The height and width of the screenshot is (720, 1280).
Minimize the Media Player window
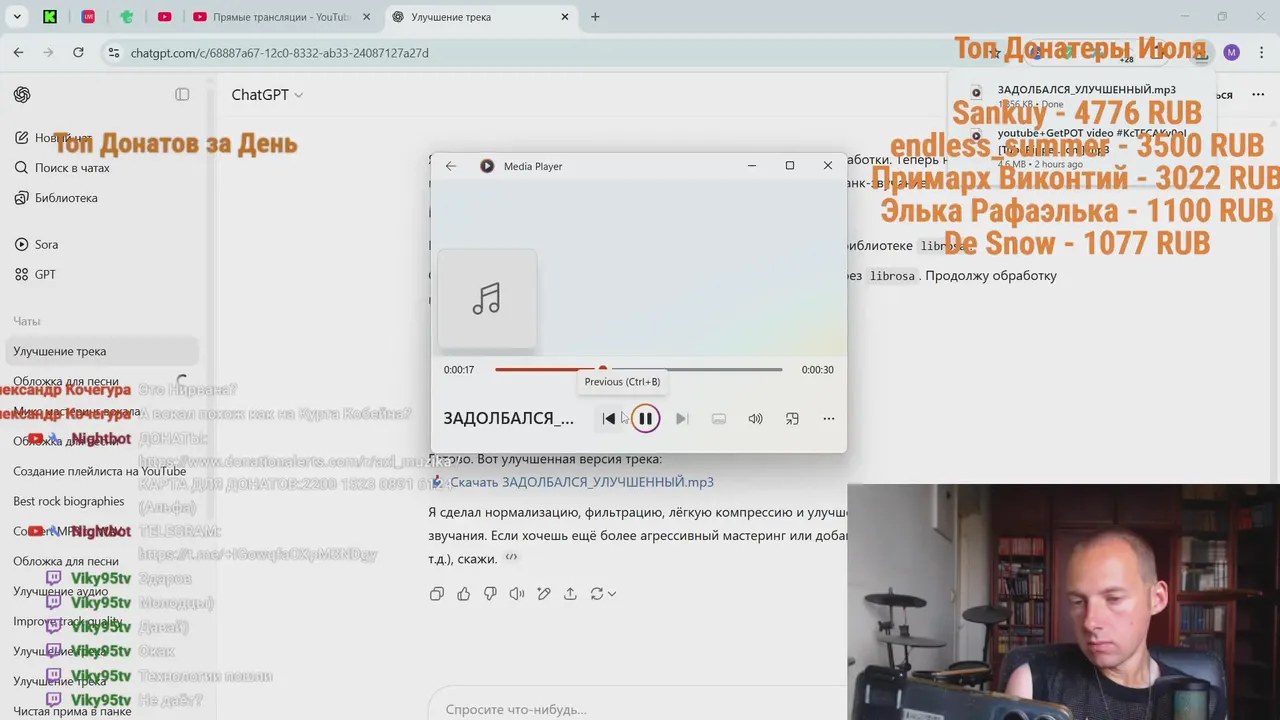[x=752, y=166]
